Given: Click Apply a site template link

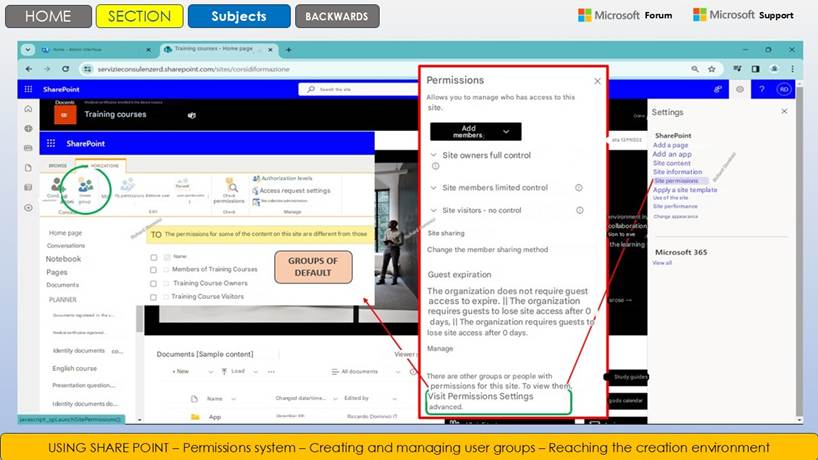Looking at the screenshot, I should point(684,190).
